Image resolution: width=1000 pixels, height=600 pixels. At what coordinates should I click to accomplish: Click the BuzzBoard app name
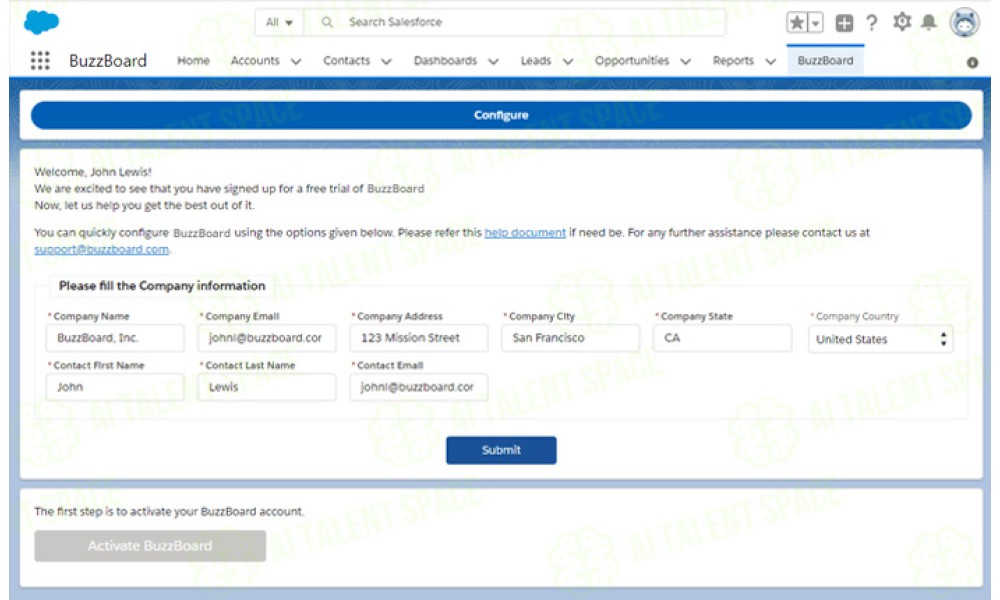(x=108, y=61)
